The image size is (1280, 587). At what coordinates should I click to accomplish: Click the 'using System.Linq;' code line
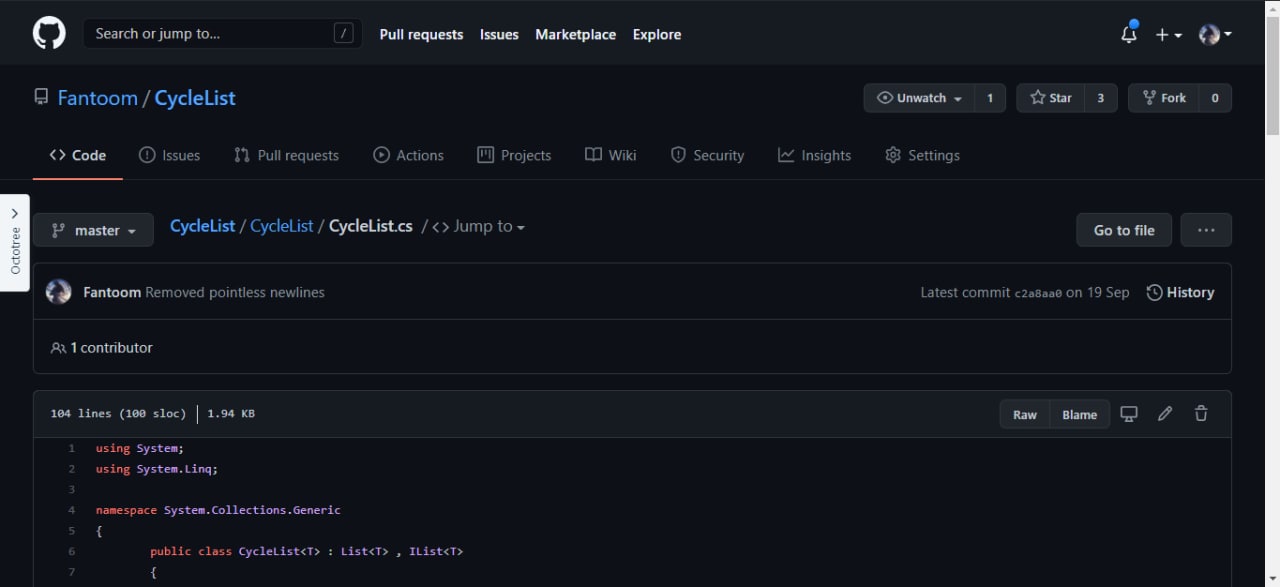tap(157, 469)
